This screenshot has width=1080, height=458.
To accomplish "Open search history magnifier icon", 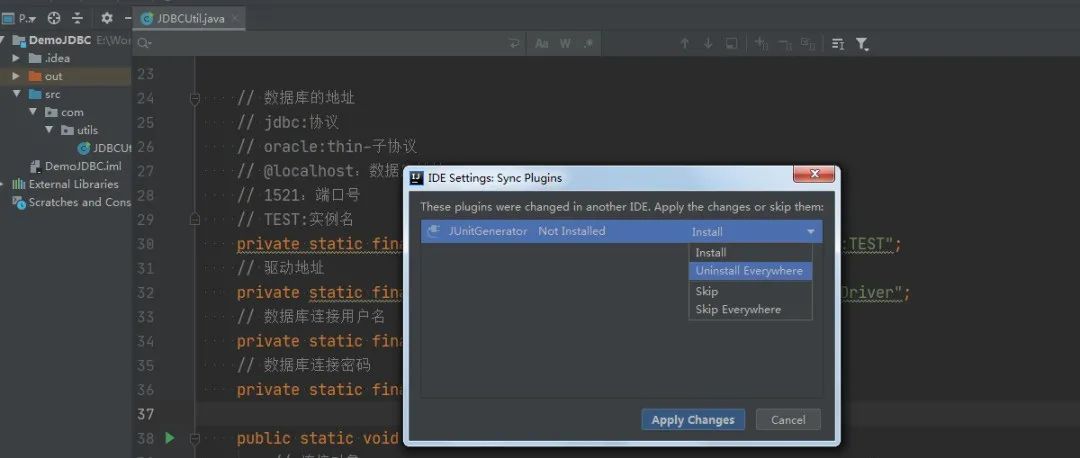I will pyautogui.click(x=144, y=43).
